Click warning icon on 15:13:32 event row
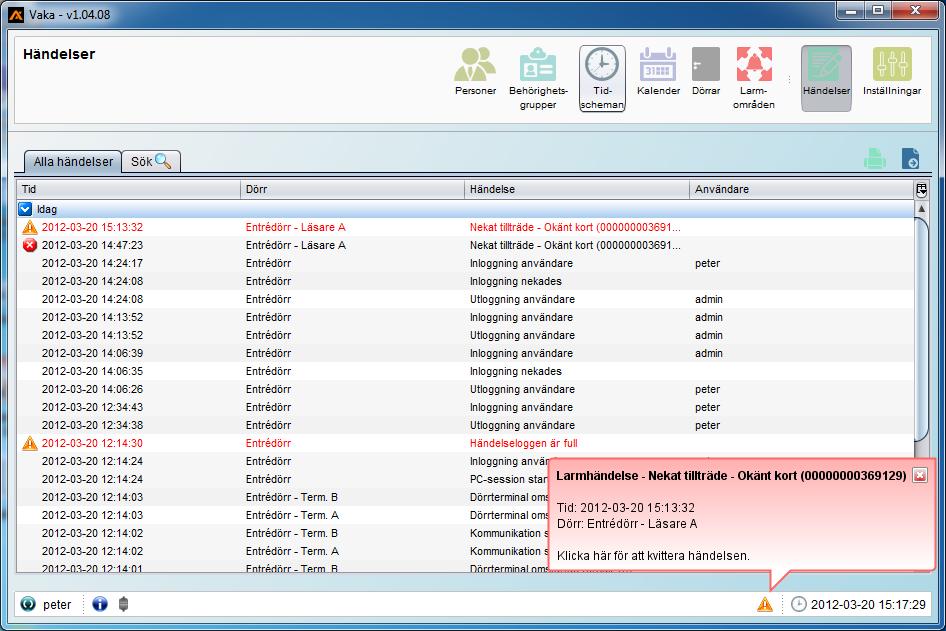The width and height of the screenshot is (946, 631). (x=30, y=227)
